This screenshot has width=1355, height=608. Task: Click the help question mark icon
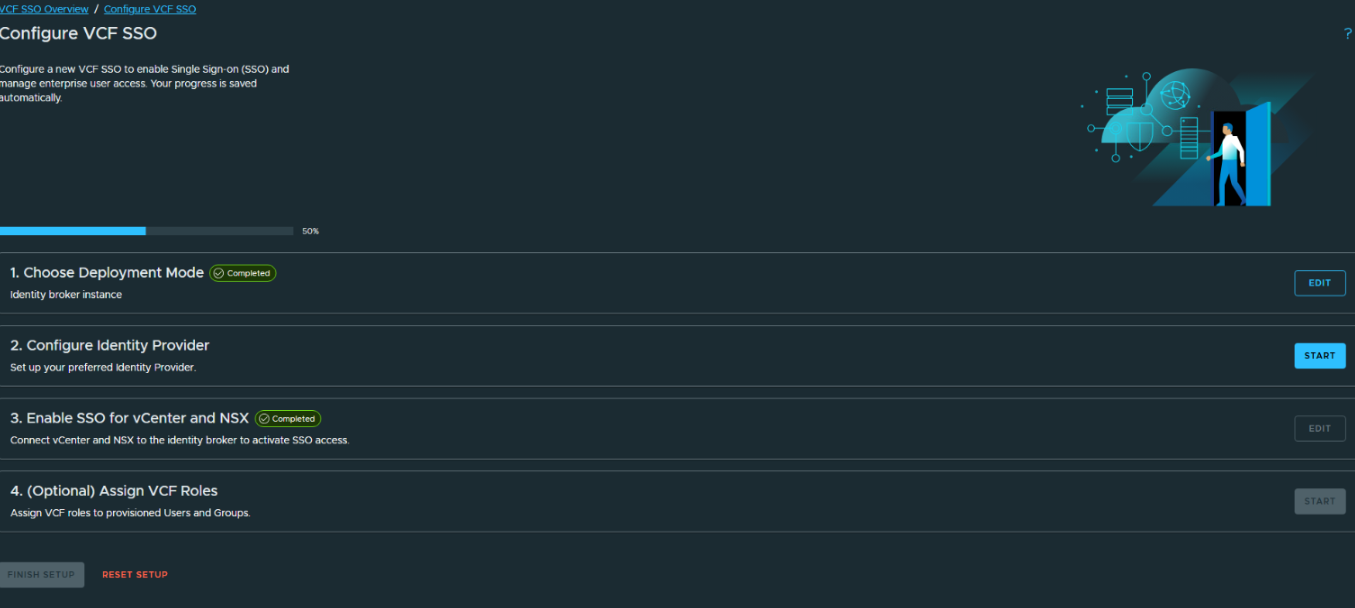[x=1348, y=34]
